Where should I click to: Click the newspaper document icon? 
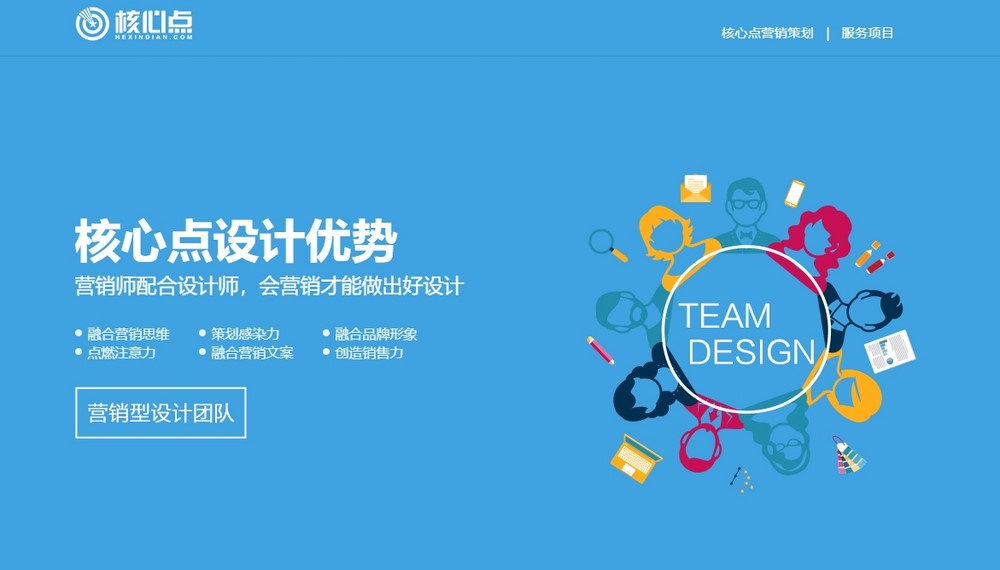889,351
